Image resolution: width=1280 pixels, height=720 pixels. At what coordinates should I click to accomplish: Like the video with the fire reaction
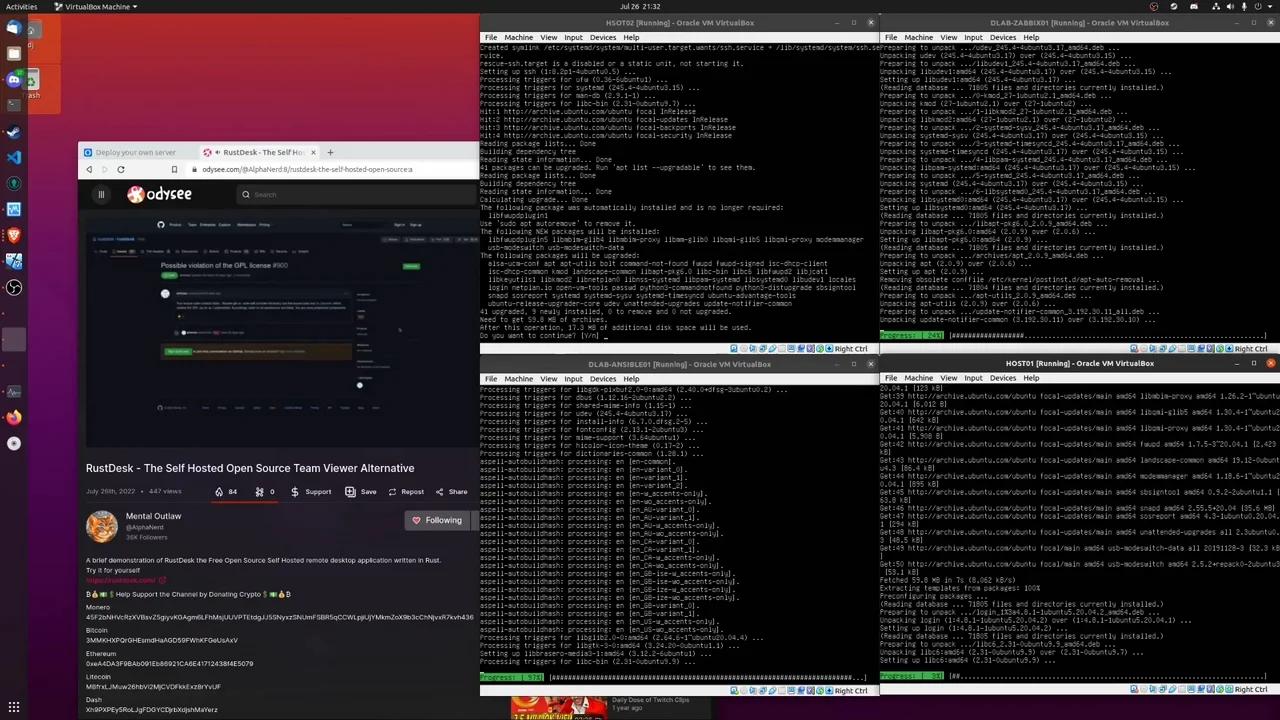[x=219, y=491]
